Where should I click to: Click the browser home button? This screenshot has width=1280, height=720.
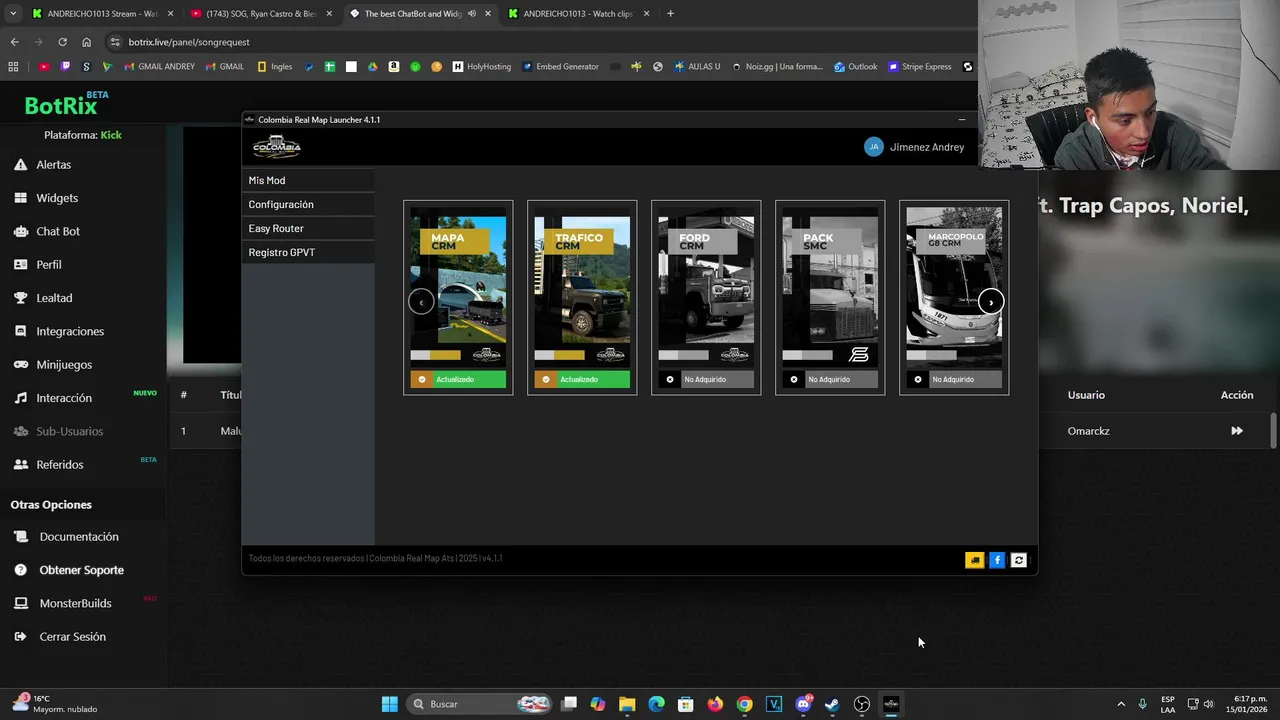(x=87, y=42)
